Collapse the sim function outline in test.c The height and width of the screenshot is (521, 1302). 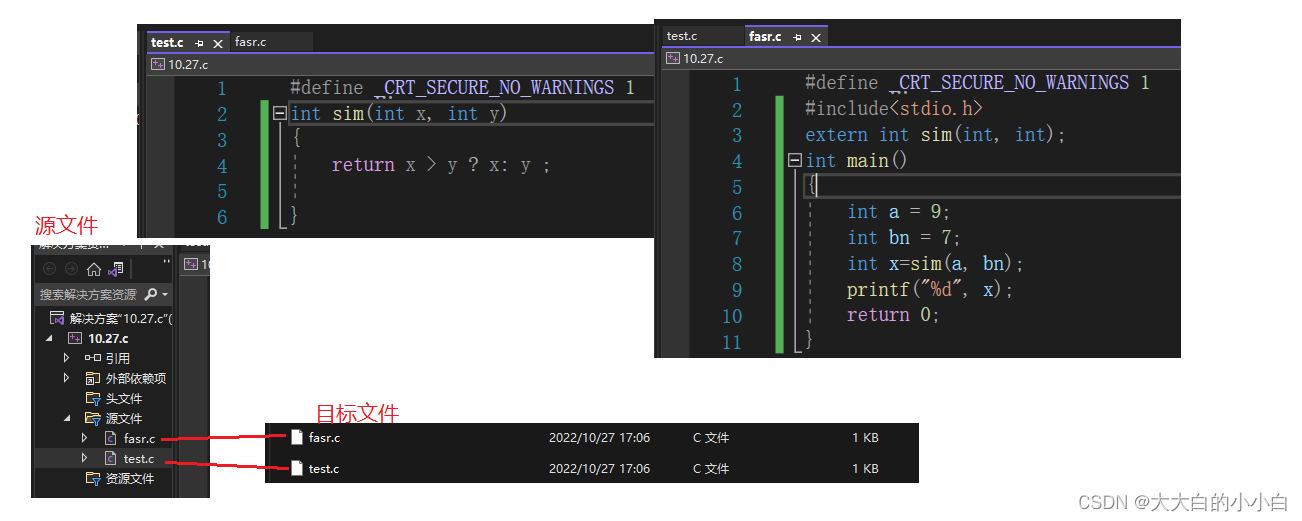pyautogui.click(x=279, y=114)
